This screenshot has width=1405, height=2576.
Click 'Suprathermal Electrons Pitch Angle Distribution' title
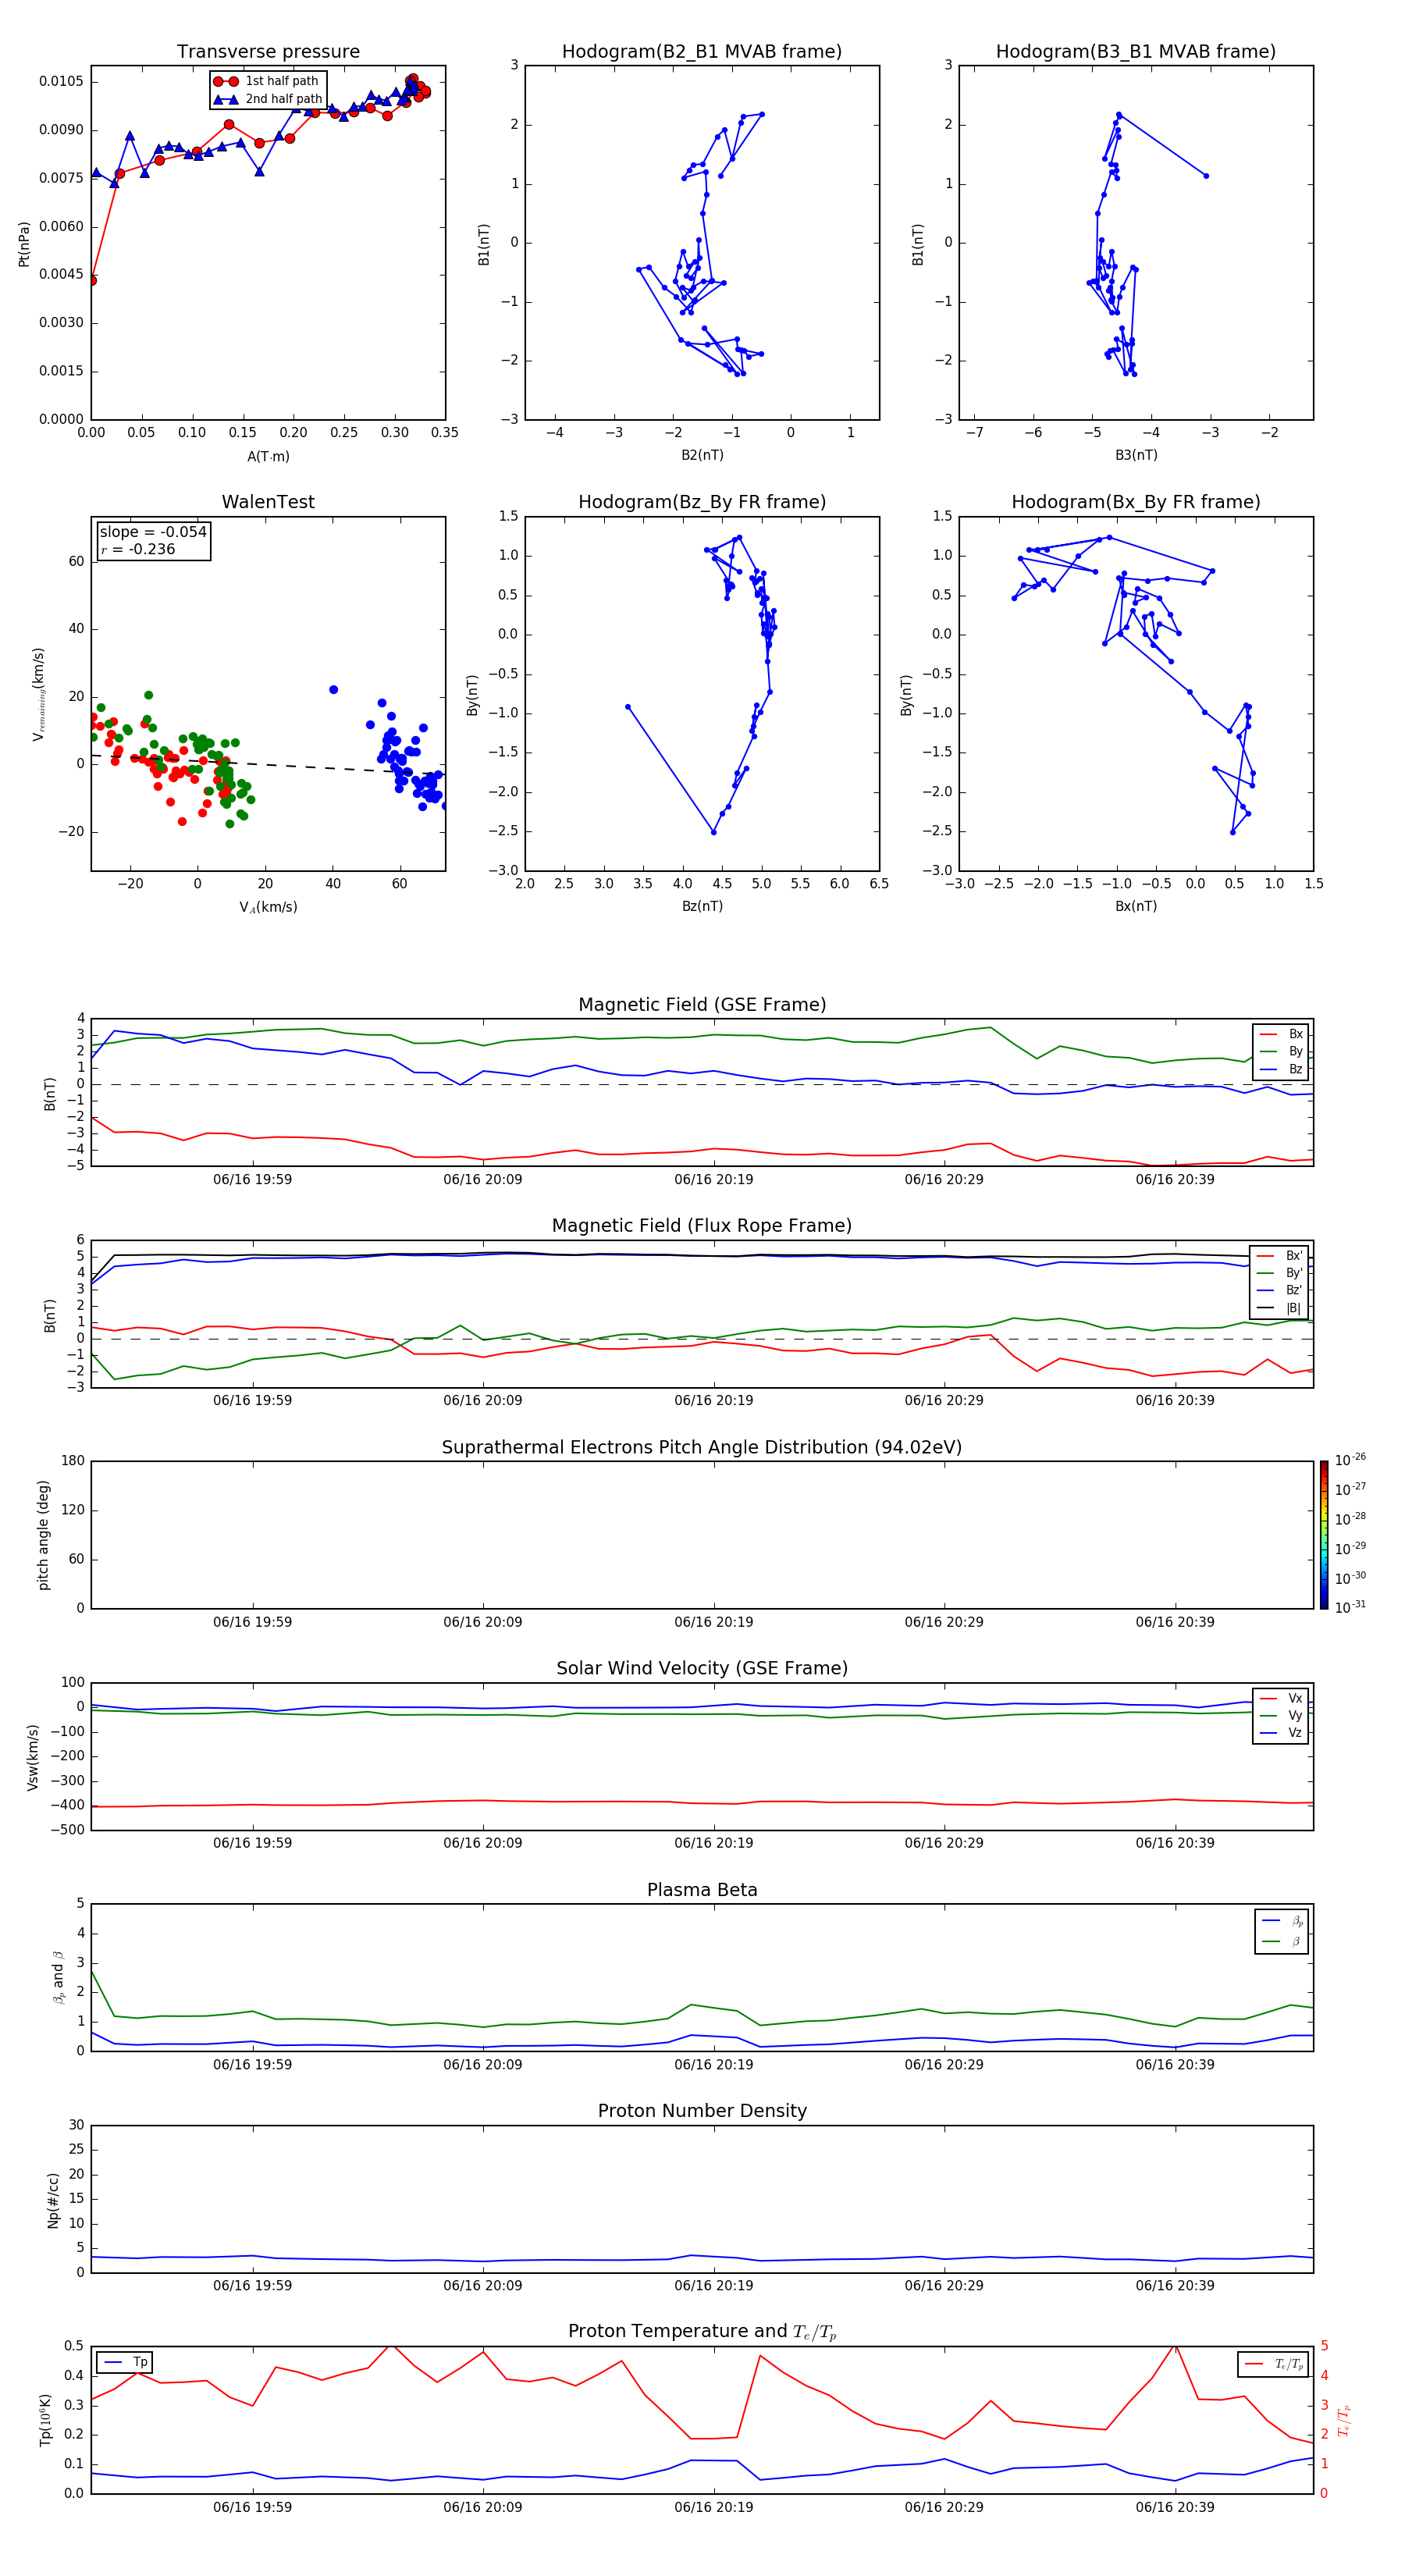click(x=702, y=1448)
